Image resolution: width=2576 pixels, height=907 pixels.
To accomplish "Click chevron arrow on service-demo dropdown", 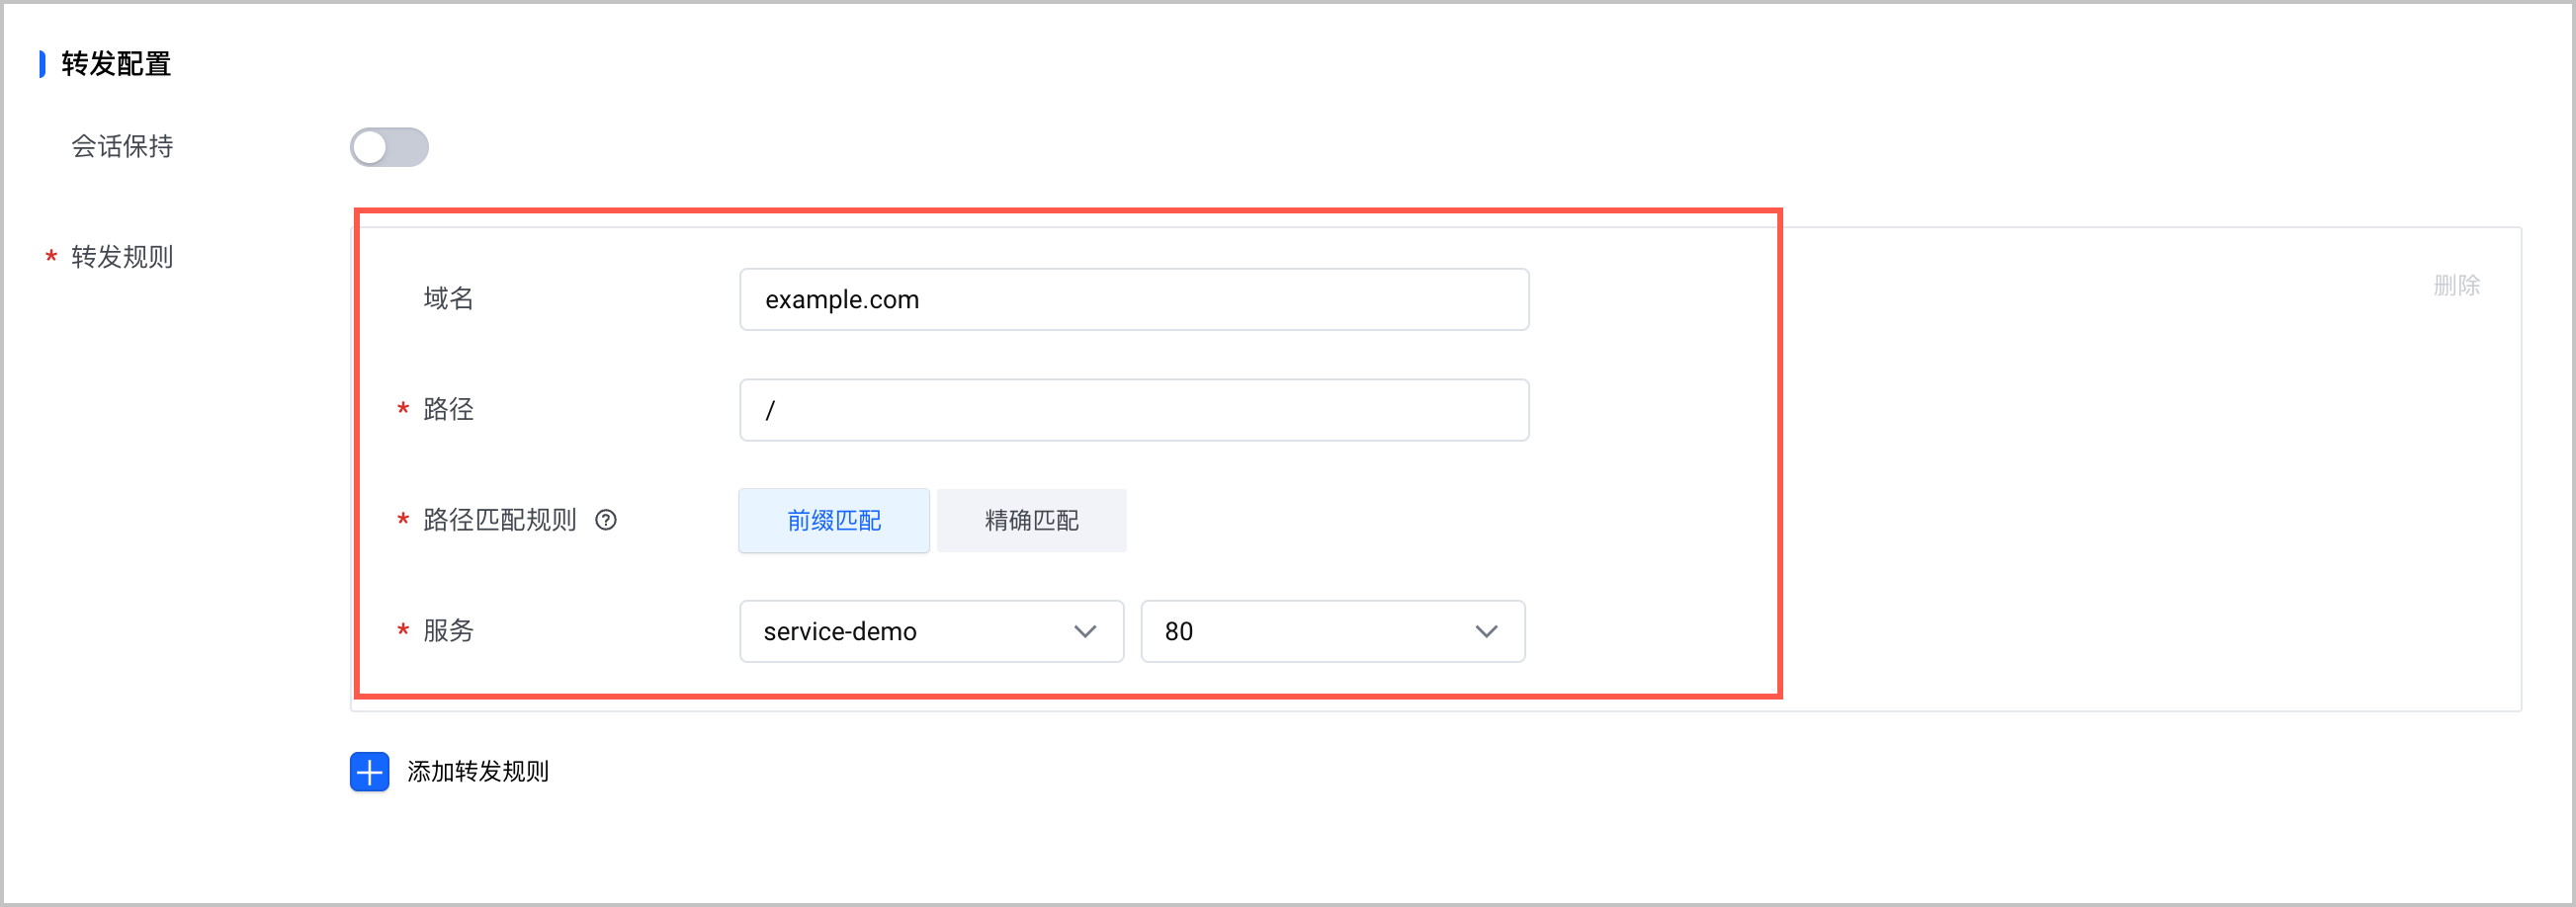I will pos(1085,631).
